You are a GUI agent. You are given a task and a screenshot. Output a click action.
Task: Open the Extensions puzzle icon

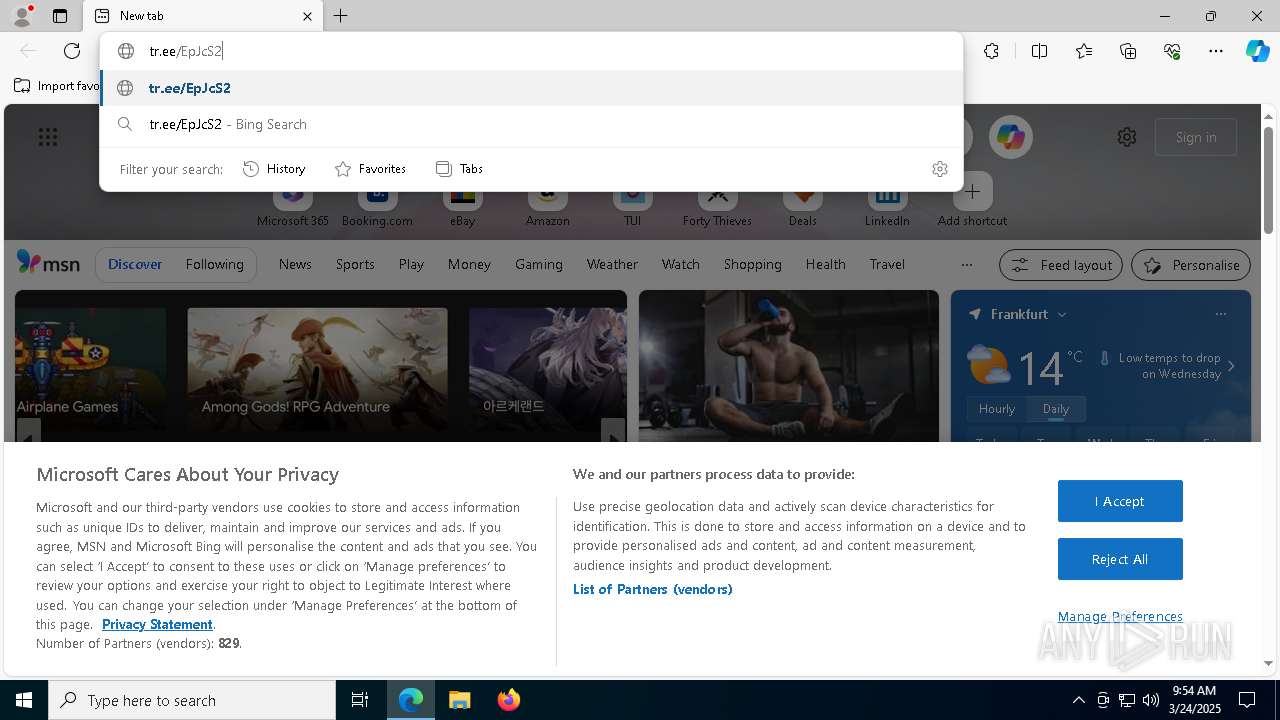click(x=991, y=51)
